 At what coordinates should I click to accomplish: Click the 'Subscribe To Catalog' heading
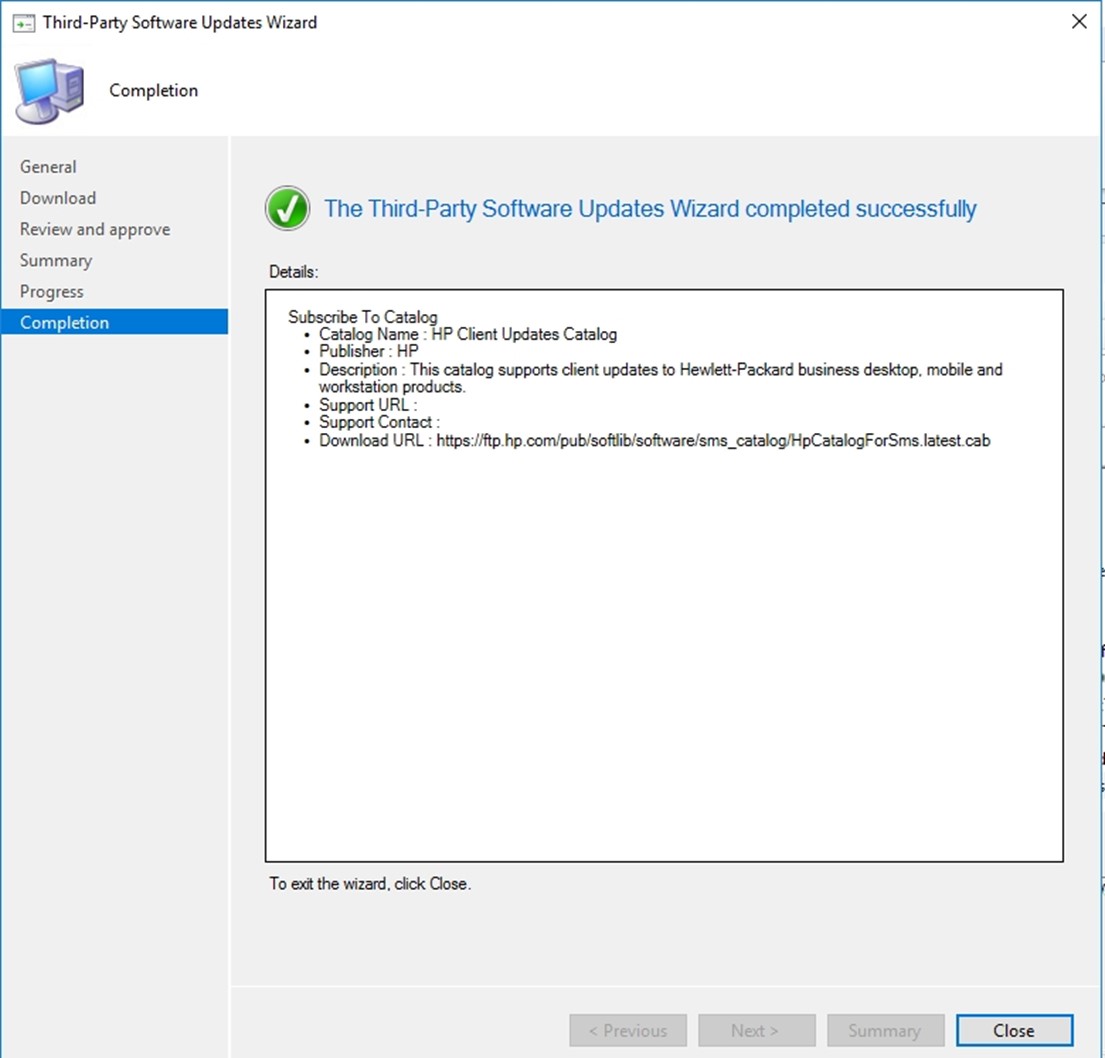[x=363, y=317]
